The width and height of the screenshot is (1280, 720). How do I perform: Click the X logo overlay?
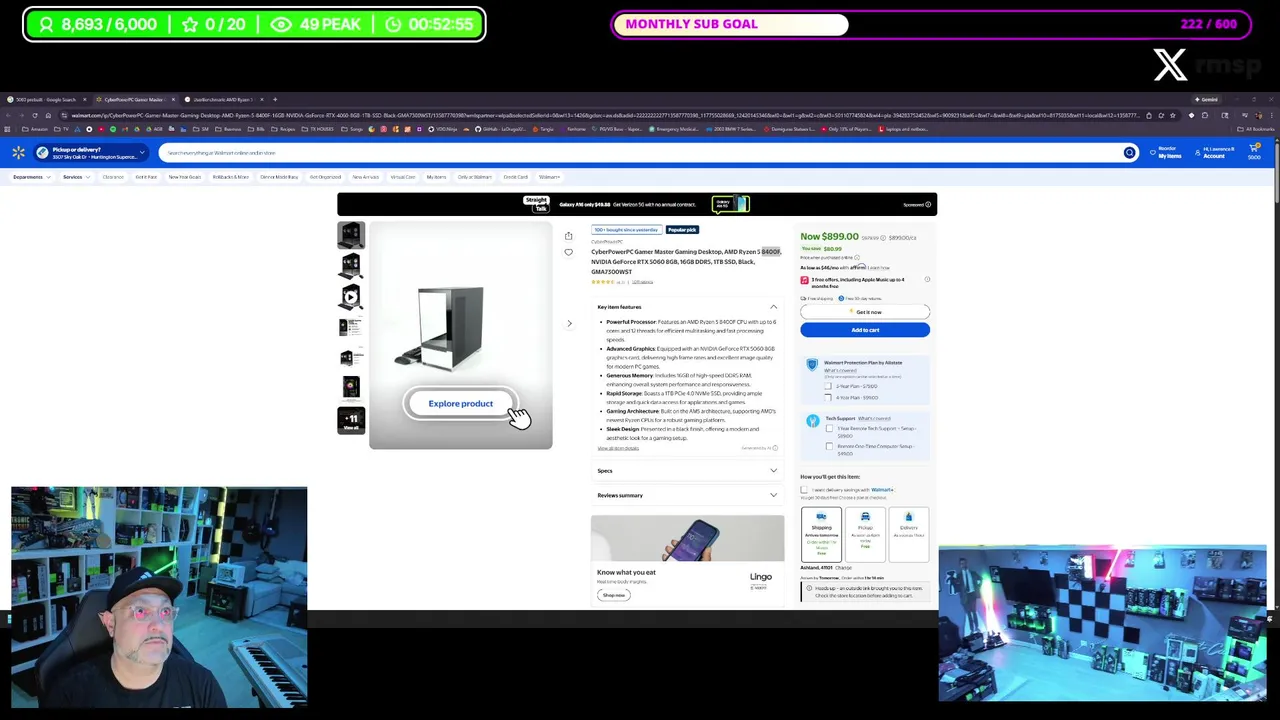[x=1170, y=65]
